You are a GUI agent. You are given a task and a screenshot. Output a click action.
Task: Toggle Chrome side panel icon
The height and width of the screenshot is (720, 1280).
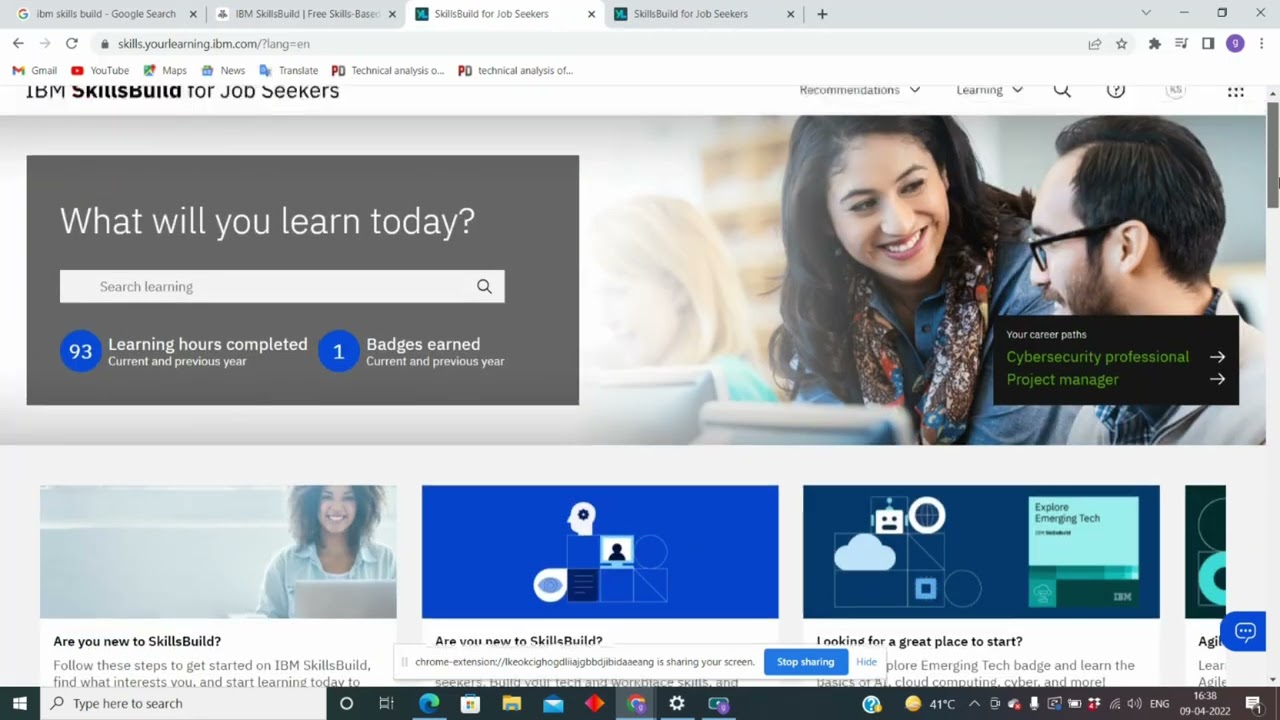coord(1208,44)
